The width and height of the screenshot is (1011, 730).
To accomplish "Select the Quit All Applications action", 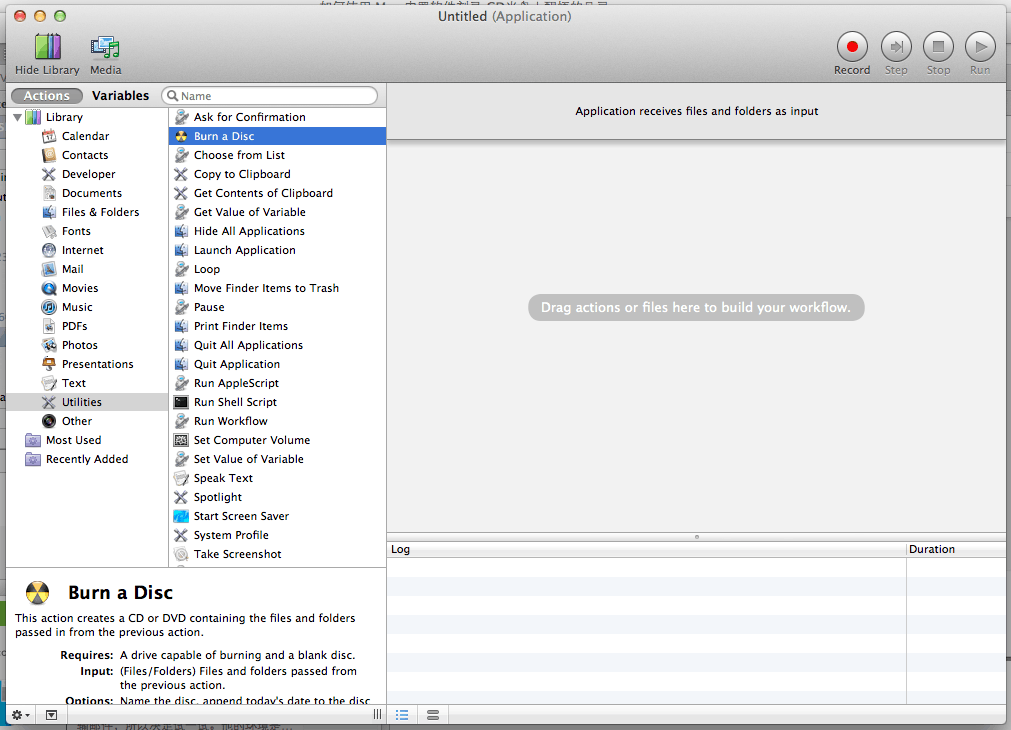I will point(277,345).
